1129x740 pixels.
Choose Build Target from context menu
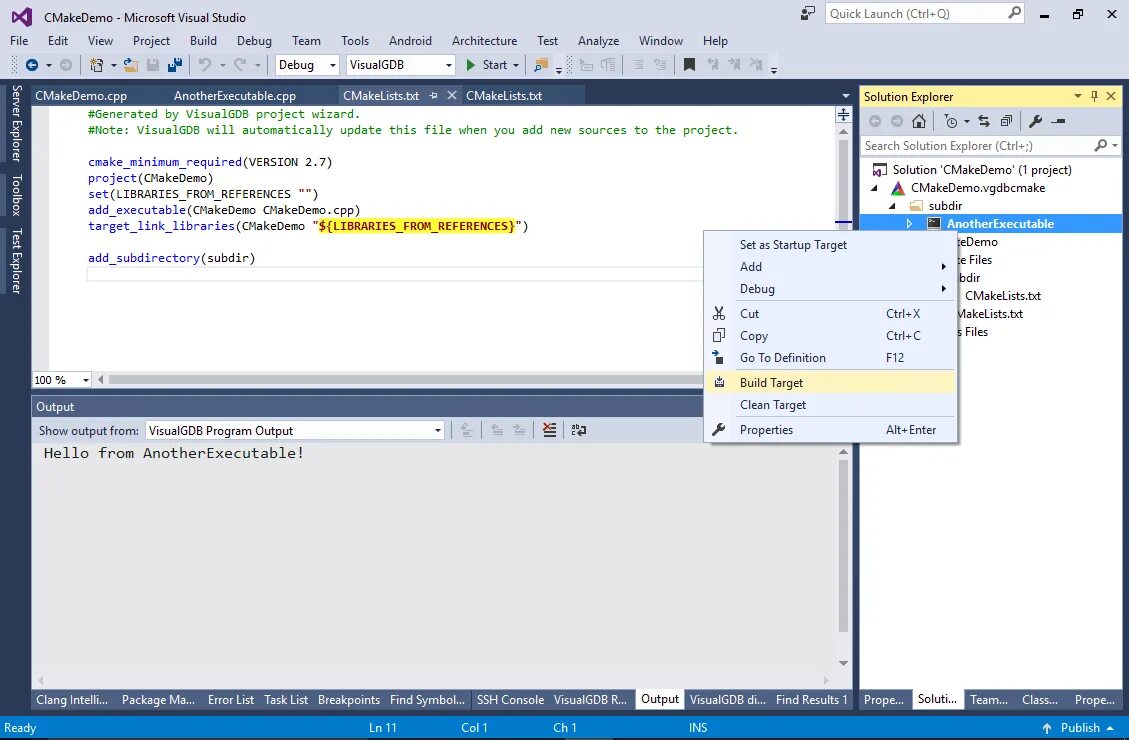click(x=831, y=383)
